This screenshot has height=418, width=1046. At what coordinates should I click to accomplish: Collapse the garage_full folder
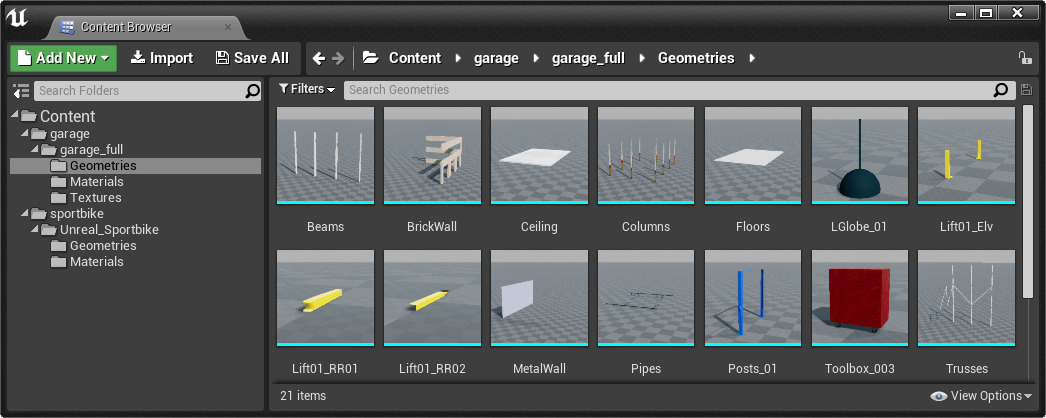[36, 150]
